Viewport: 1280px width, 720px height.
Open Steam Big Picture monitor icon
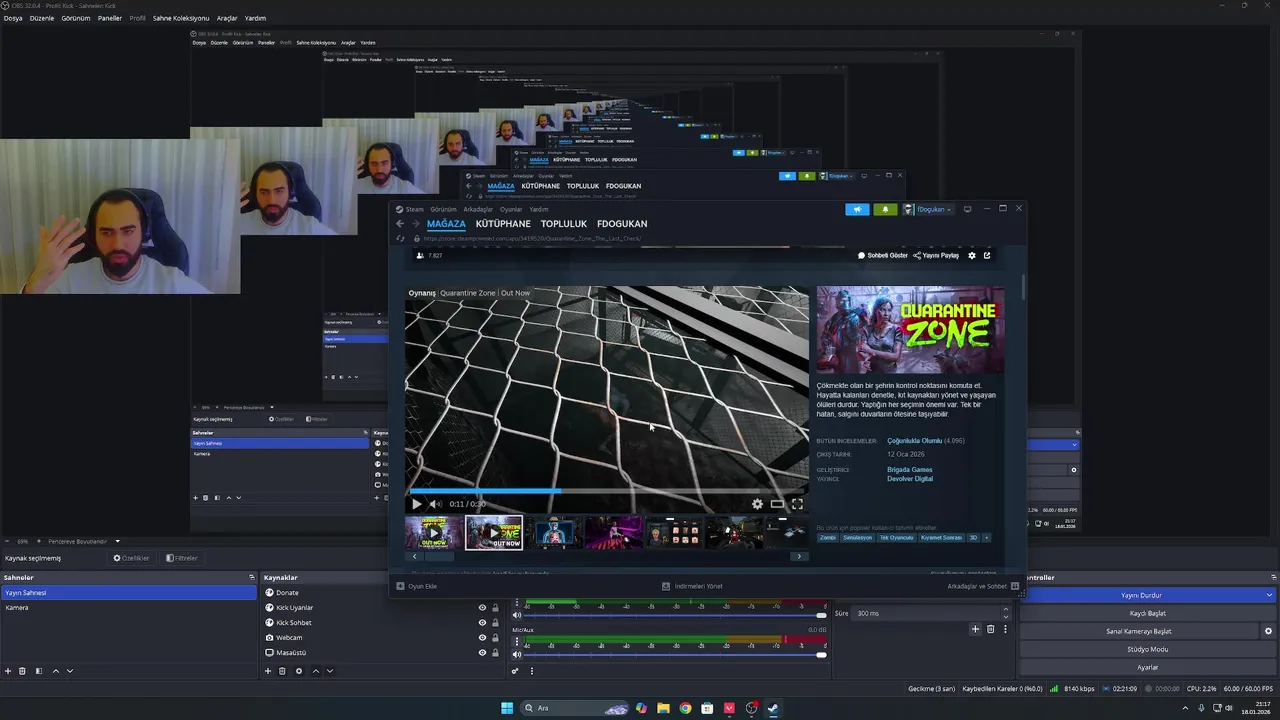pyautogui.click(x=967, y=209)
